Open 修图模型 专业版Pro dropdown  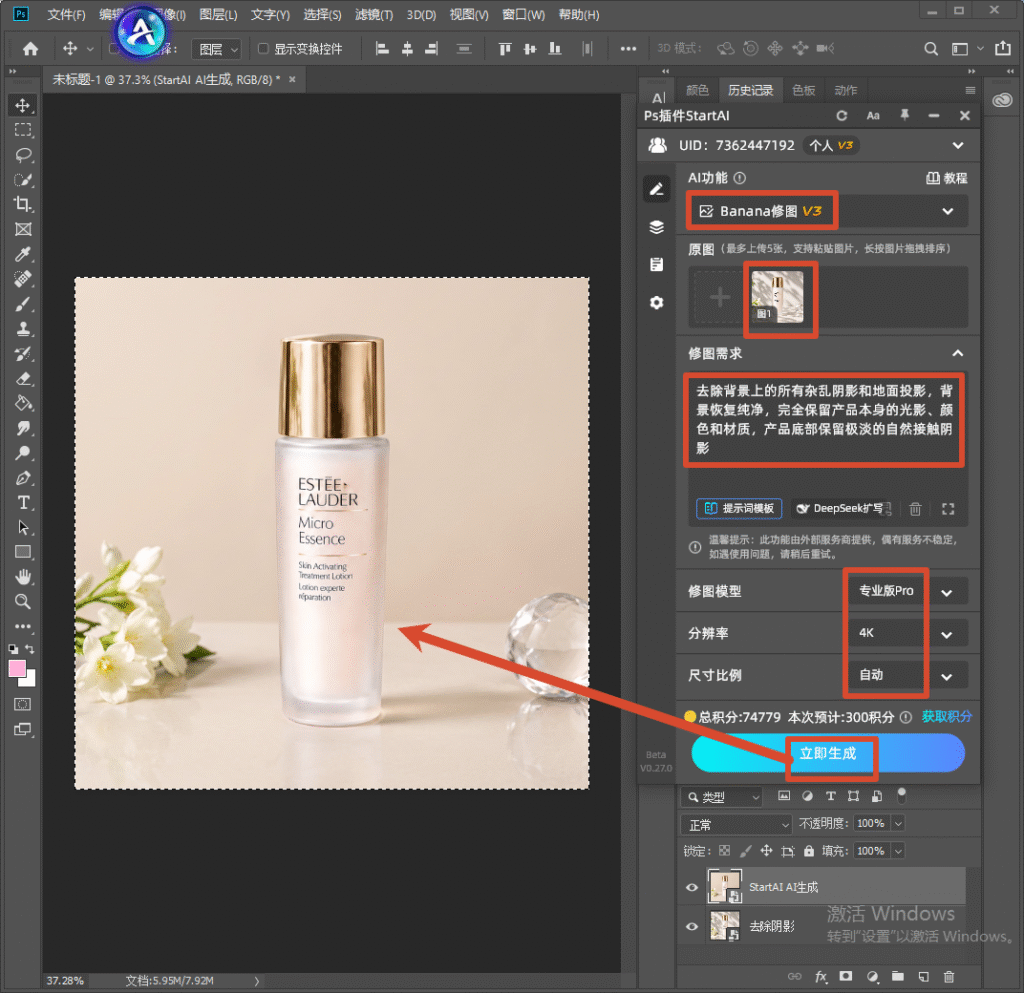[908, 591]
